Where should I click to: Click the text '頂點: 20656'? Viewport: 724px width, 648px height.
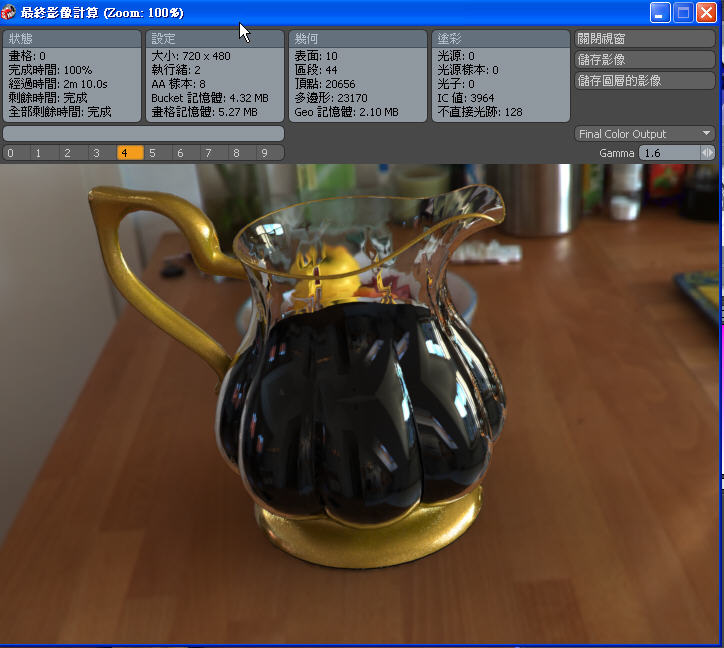pyautogui.click(x=325, y=84)
